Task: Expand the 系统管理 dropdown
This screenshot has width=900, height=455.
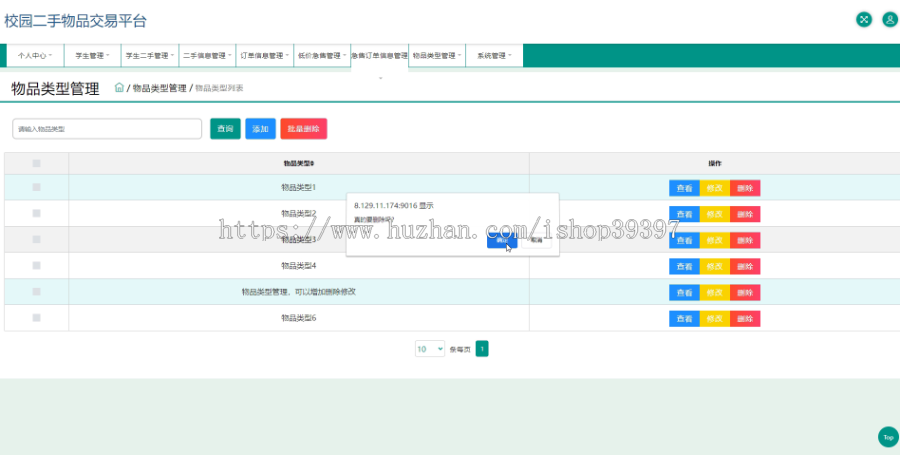Action: pos(494,56)
